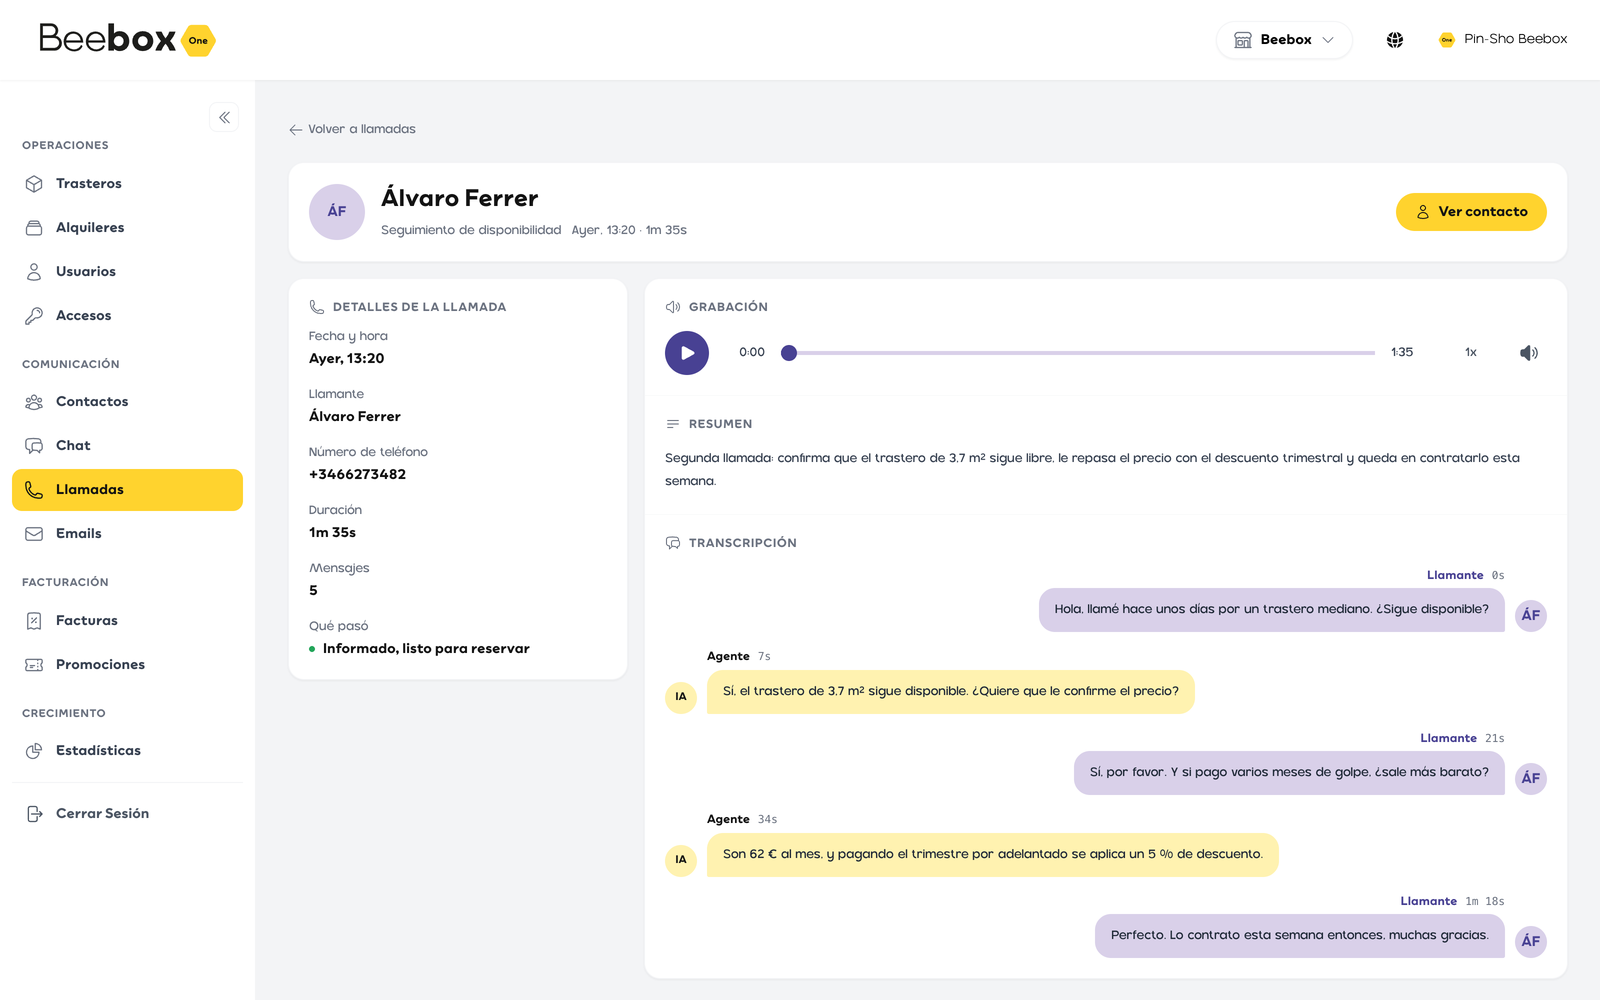
Task: Click the recording progress slider handle
Action: [789, 353]
